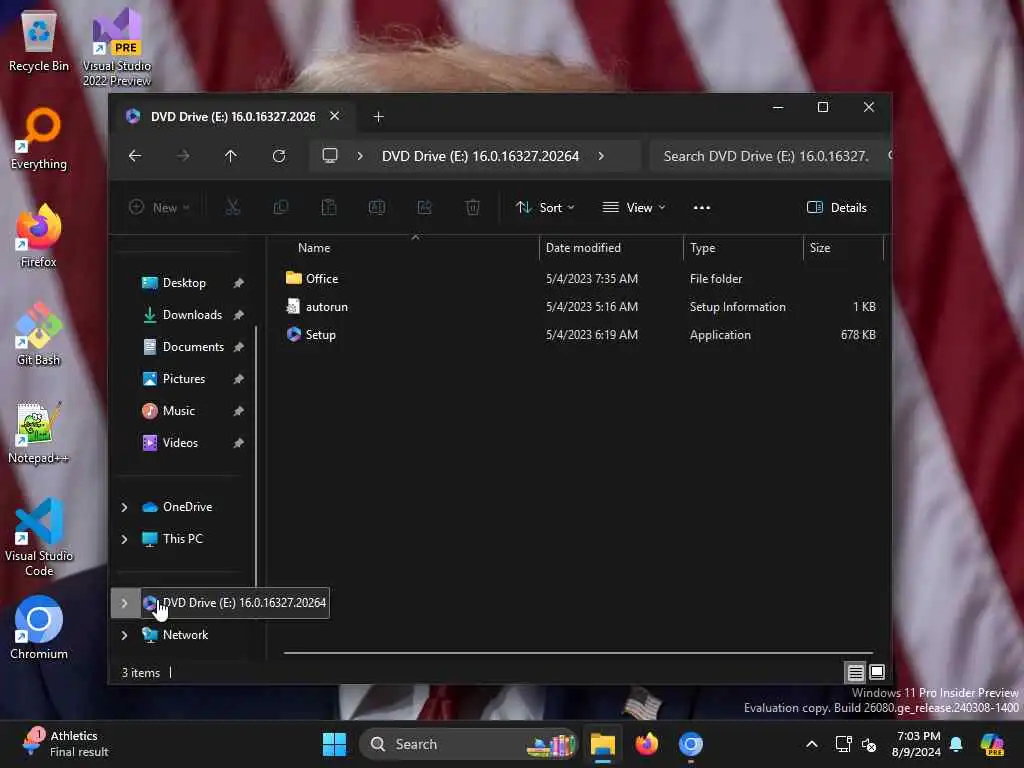Open Documents in the sidebar
This screenshot has height=768, width=1024.
tap(193, 347)
